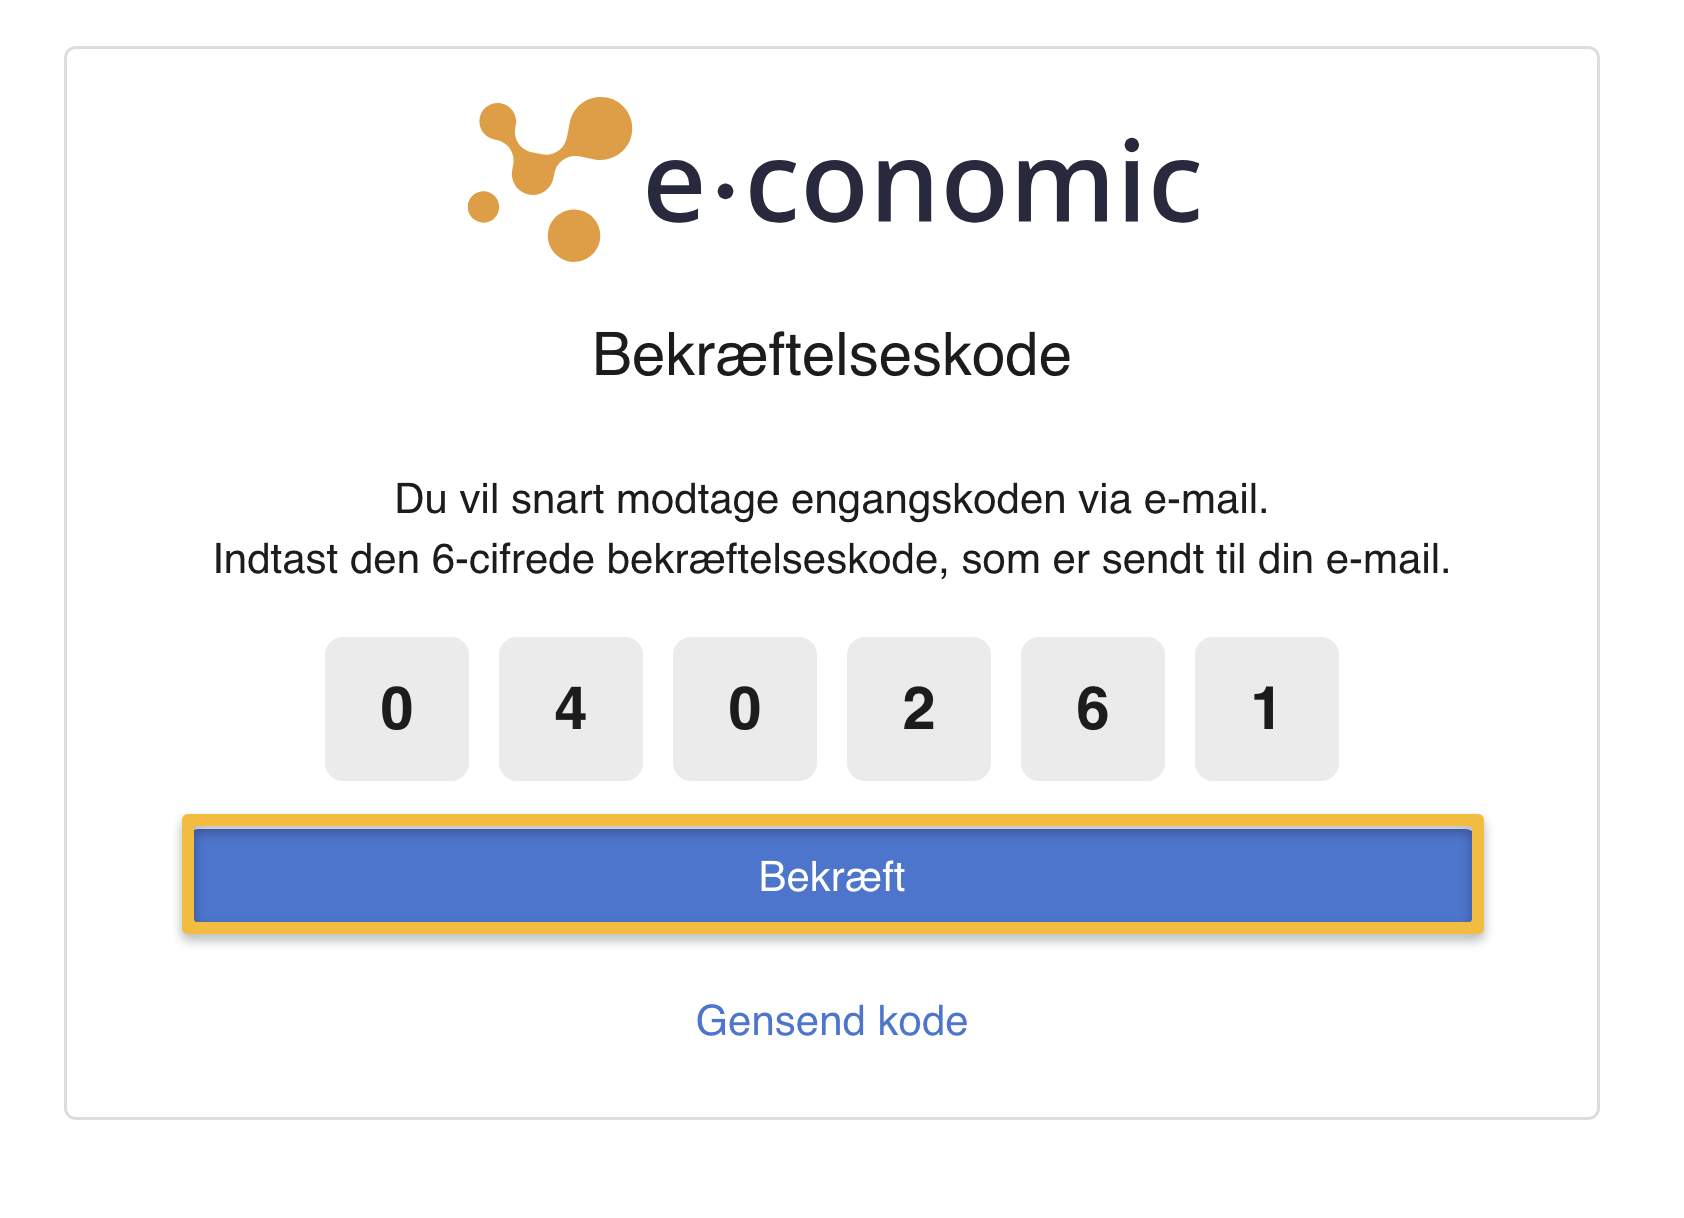Click the orange e-conomic molecule logo symbol
The width and height of the screenshot is (1684, 1218).
[x=550, y=179]
